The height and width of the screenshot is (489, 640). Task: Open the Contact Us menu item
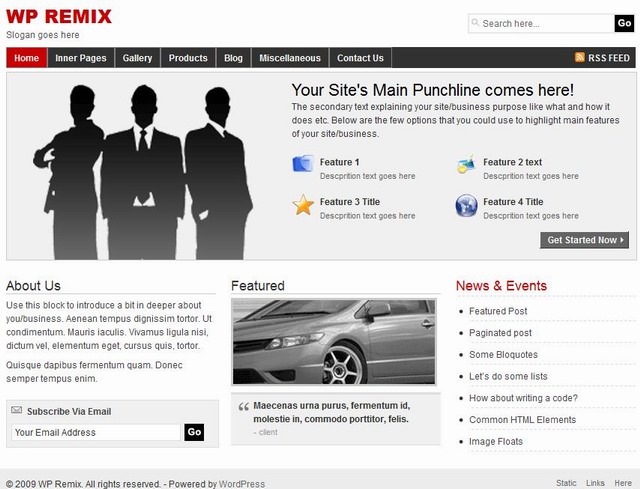tap(360, 58)
